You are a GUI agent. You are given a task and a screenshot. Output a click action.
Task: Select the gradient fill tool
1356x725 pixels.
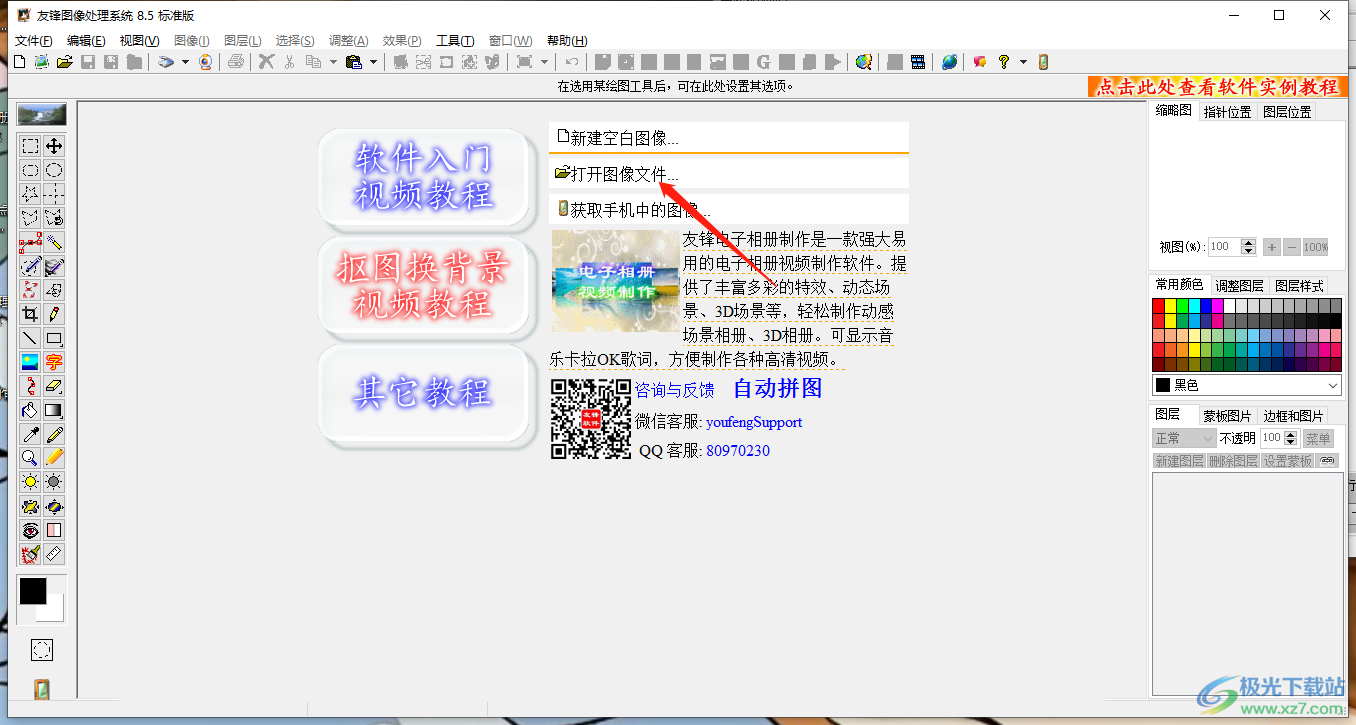pos(55,410)
